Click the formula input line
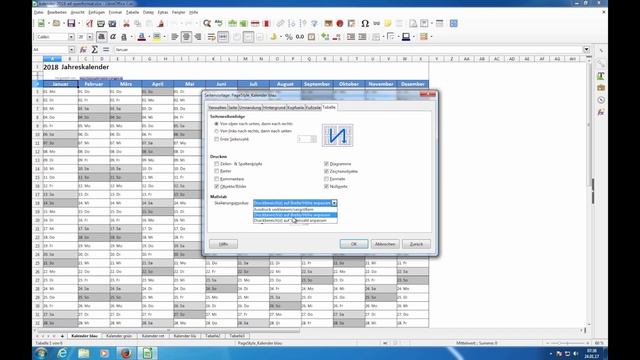 [x=348, y=49]
